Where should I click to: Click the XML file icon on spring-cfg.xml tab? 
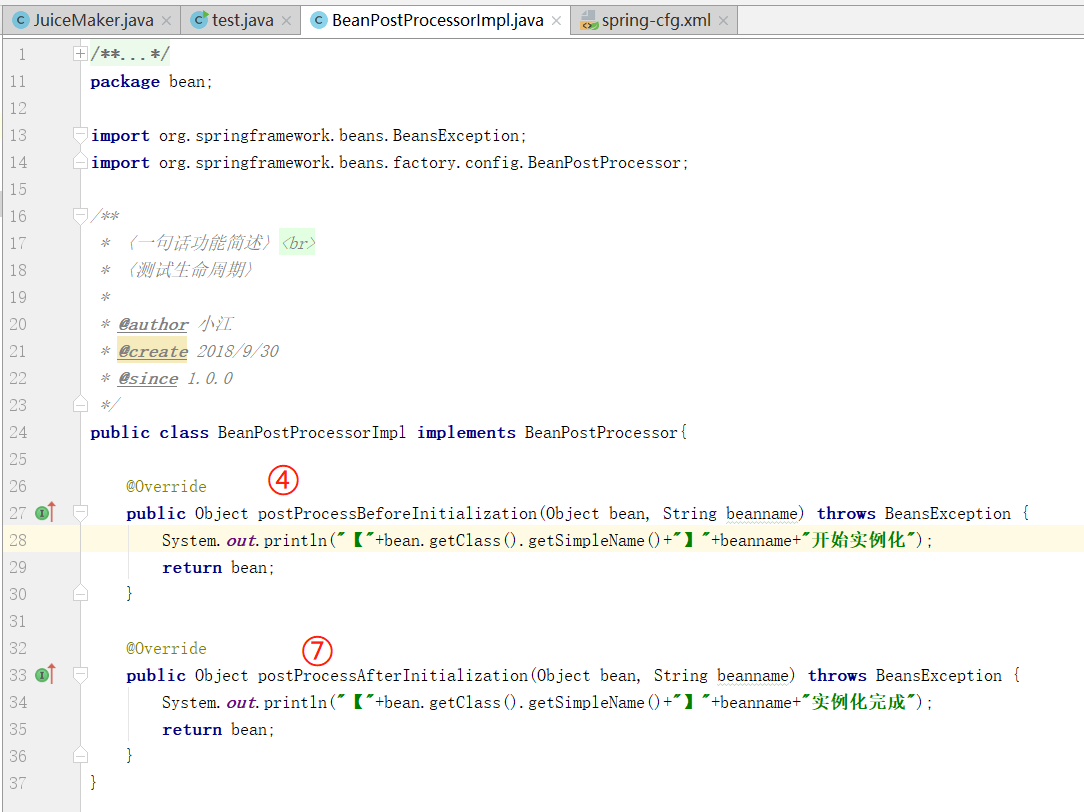point(590,20)
